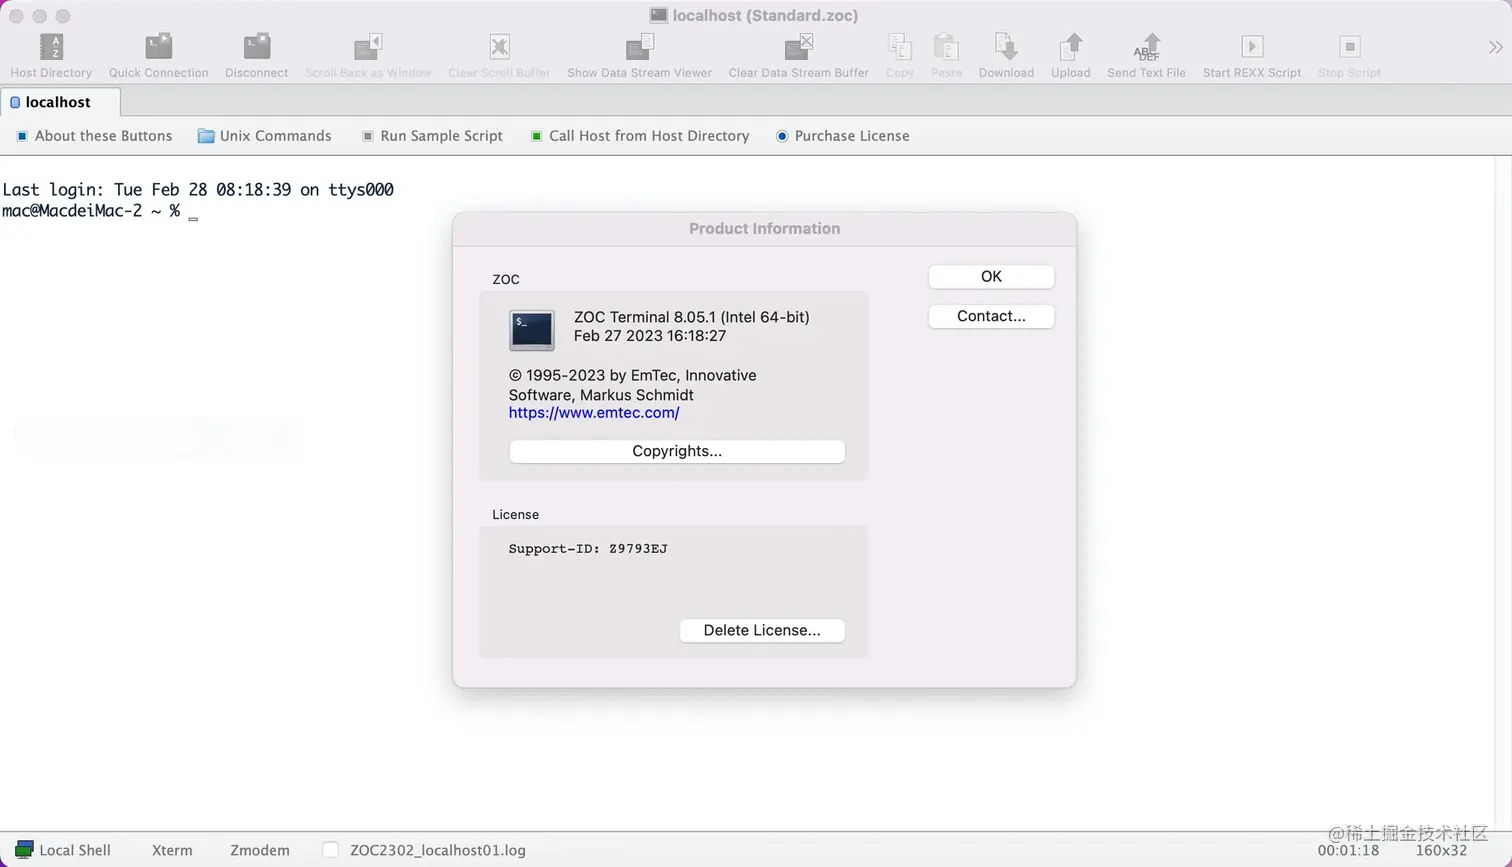Click the Contact... button
This screenshot has width=1512, height=867.
[991, 316]
